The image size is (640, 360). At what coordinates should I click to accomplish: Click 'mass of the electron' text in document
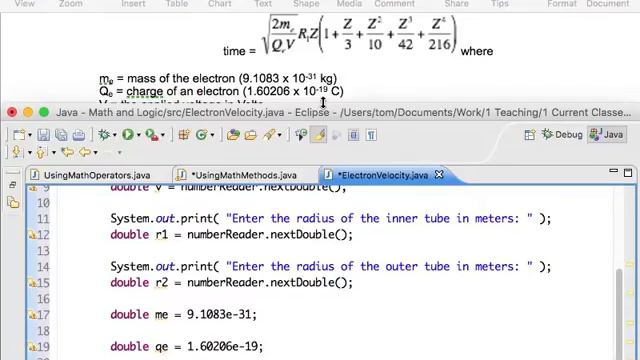(x=181, y=78)
